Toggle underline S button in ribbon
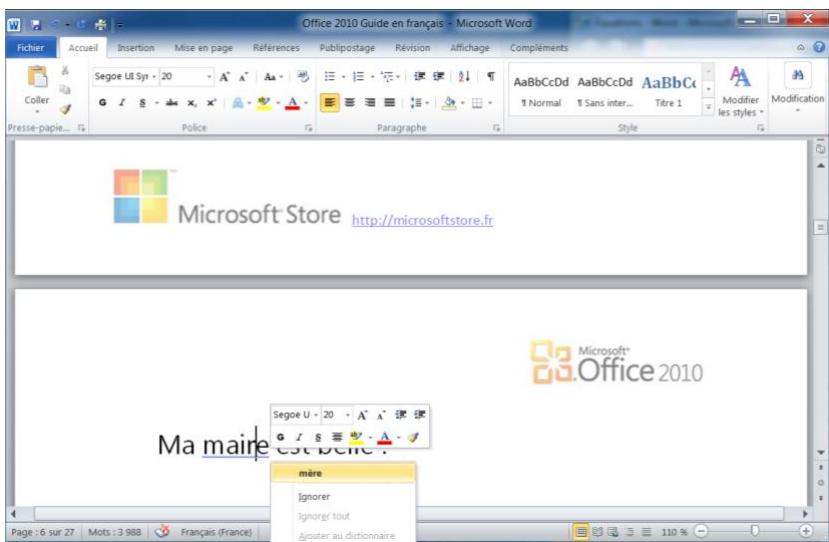 coord(142,103)
